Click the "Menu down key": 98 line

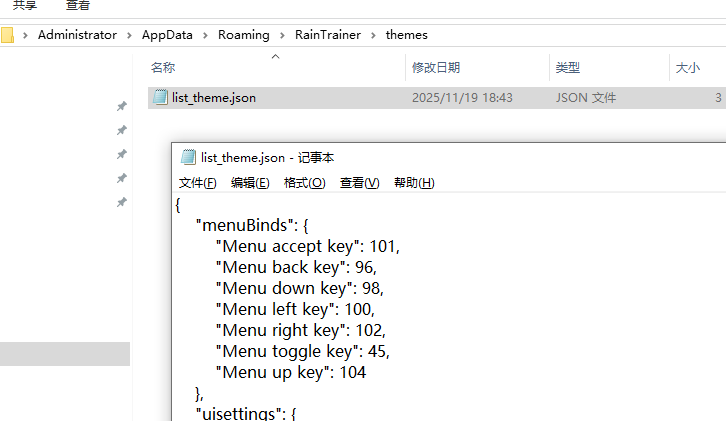point(300,289)
